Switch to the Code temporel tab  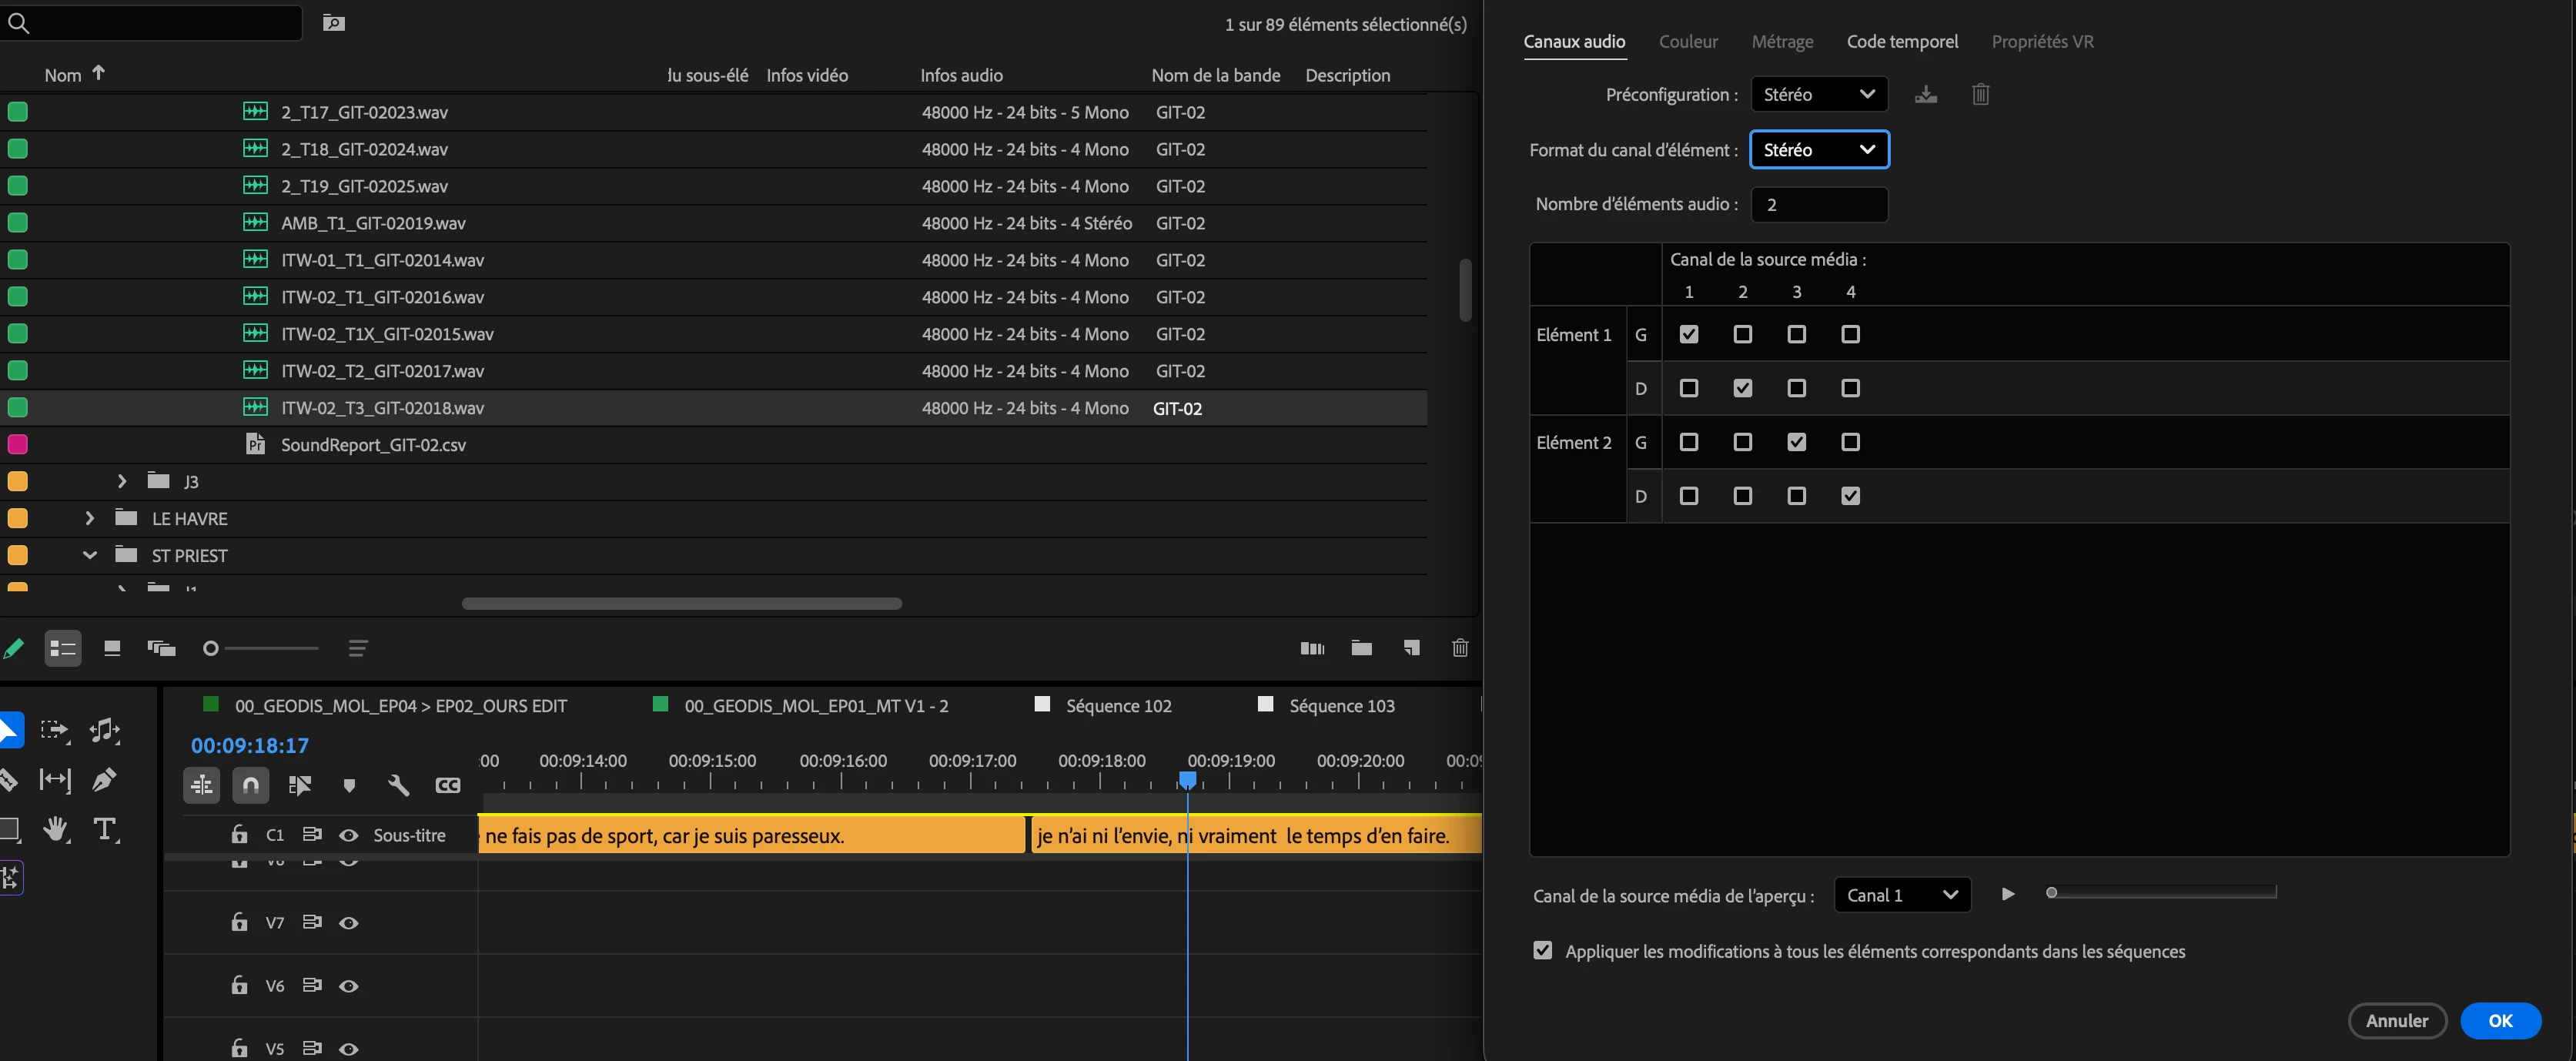1901,41
